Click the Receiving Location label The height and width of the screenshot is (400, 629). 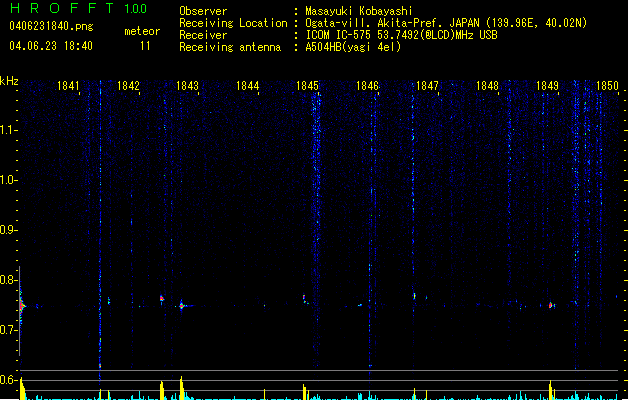[x=233, y=23]
